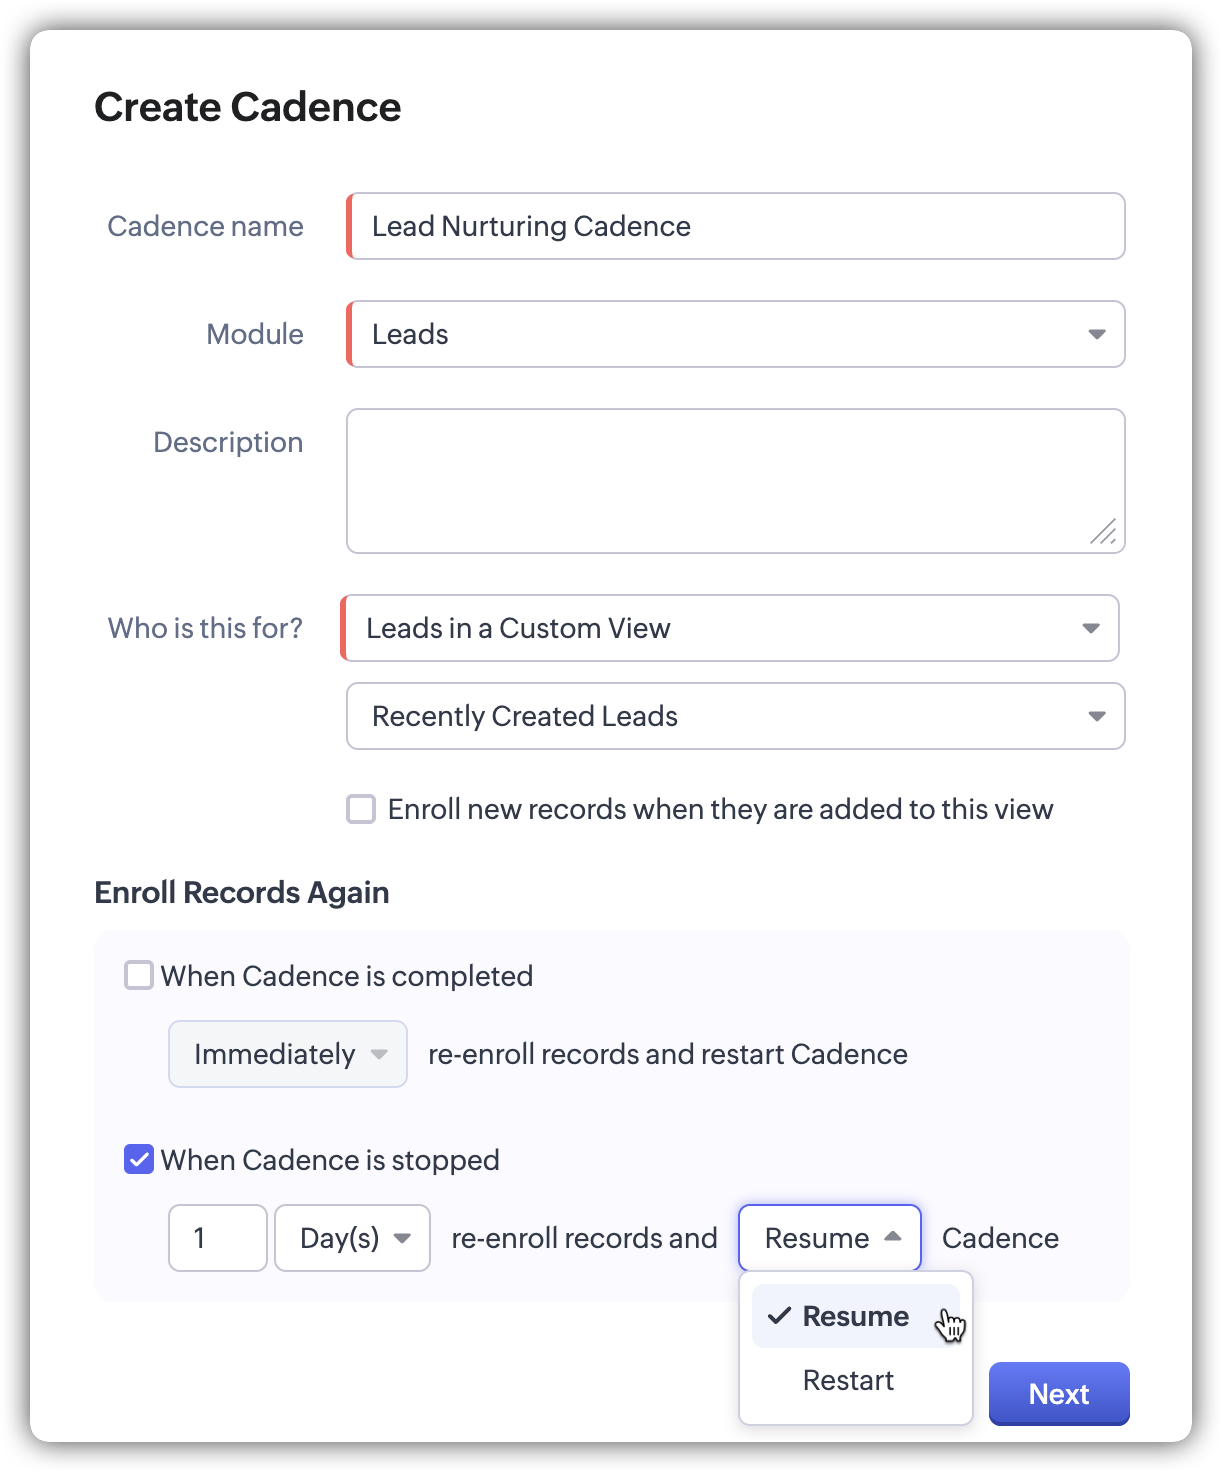Select Restart from the dropdown list
This screenshot has height=1472, width=1222.
pos(848,1380)
